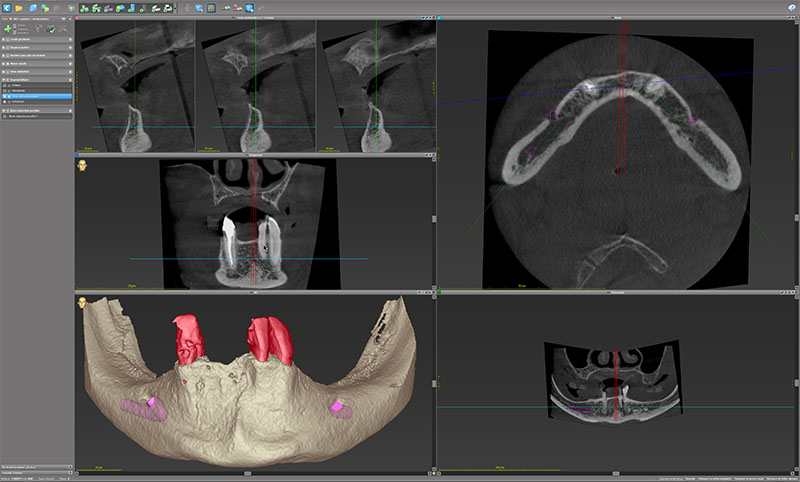Toggle checkbox of highlighted segmentation list item
This screenshot has height=482, width=800.
click(x=5, y=96)
